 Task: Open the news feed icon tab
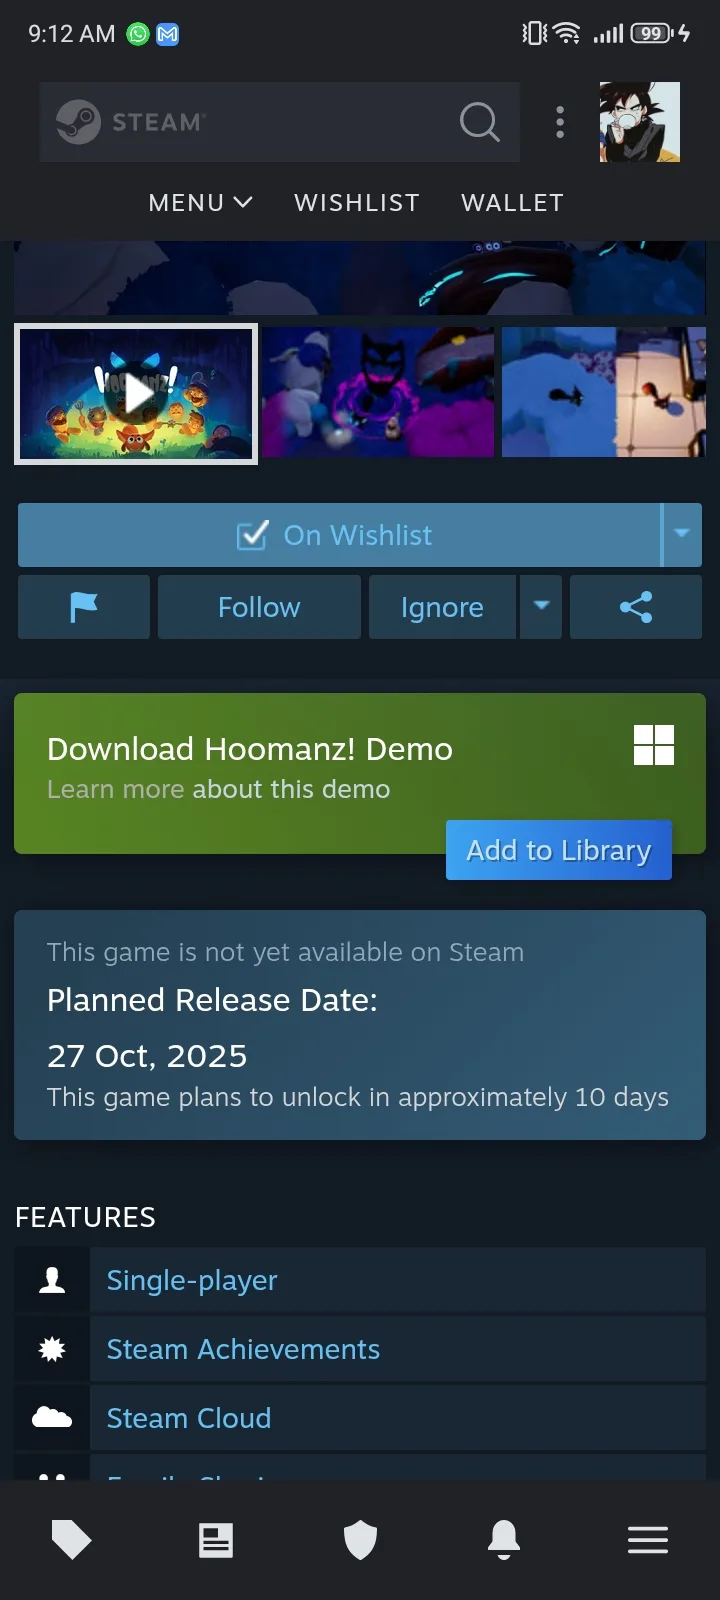pyautogui.click(x=216, y=1540)
